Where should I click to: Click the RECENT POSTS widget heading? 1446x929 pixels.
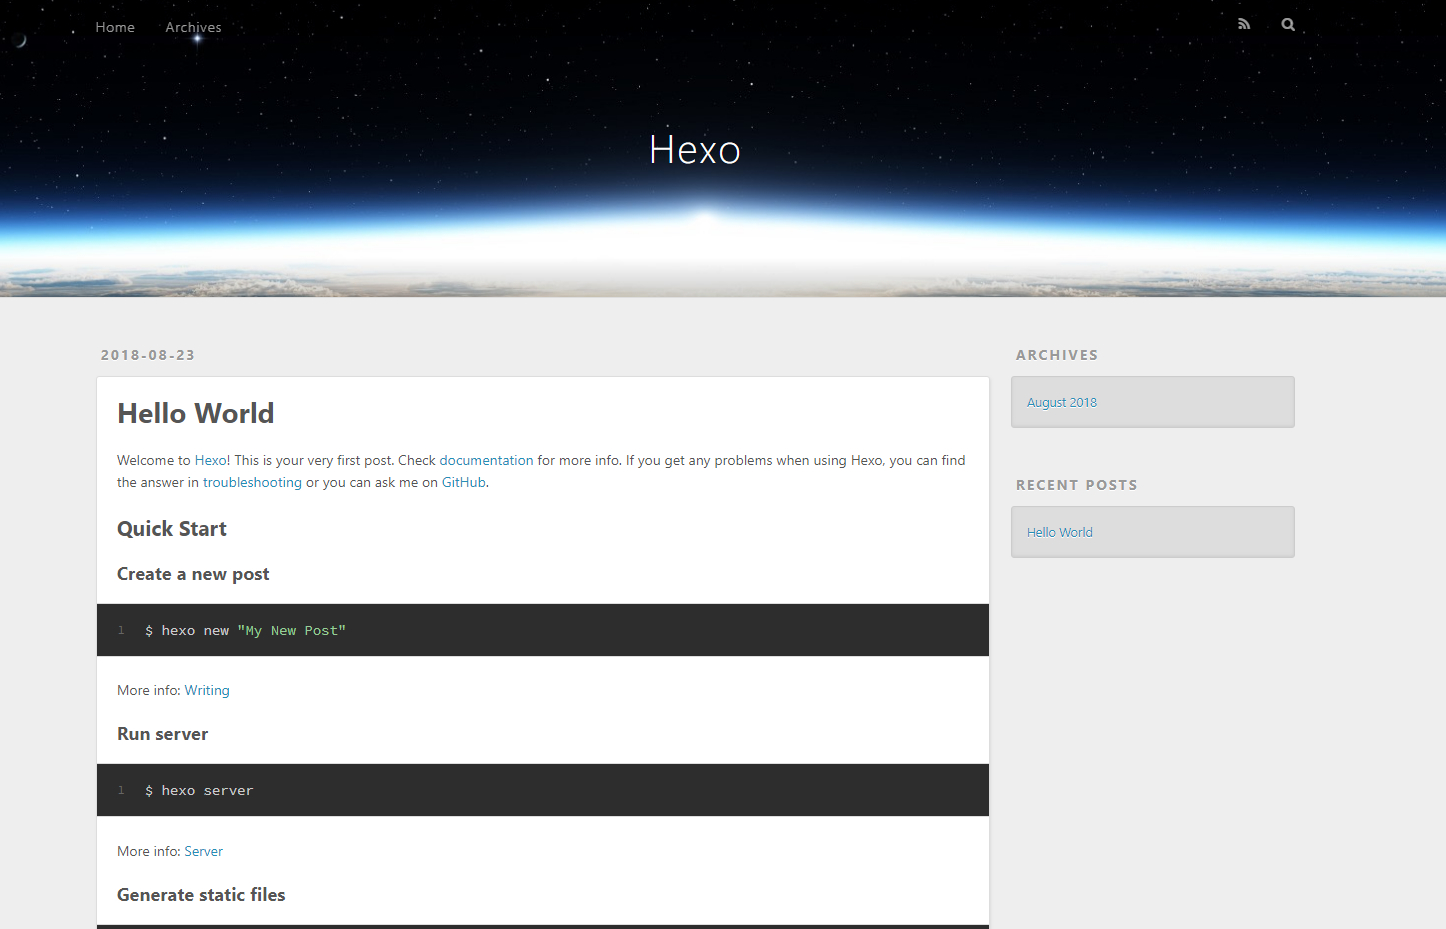[1077, 485]
